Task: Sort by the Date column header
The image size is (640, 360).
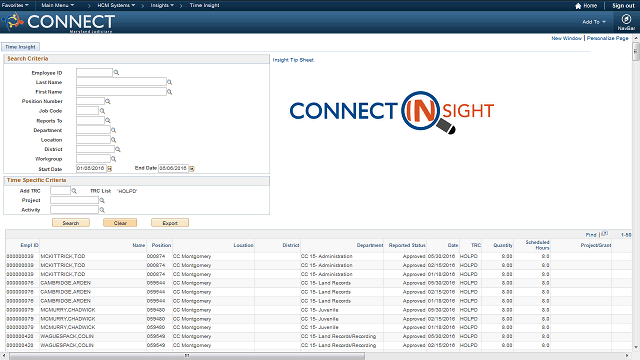Action: tap(453, 245)
